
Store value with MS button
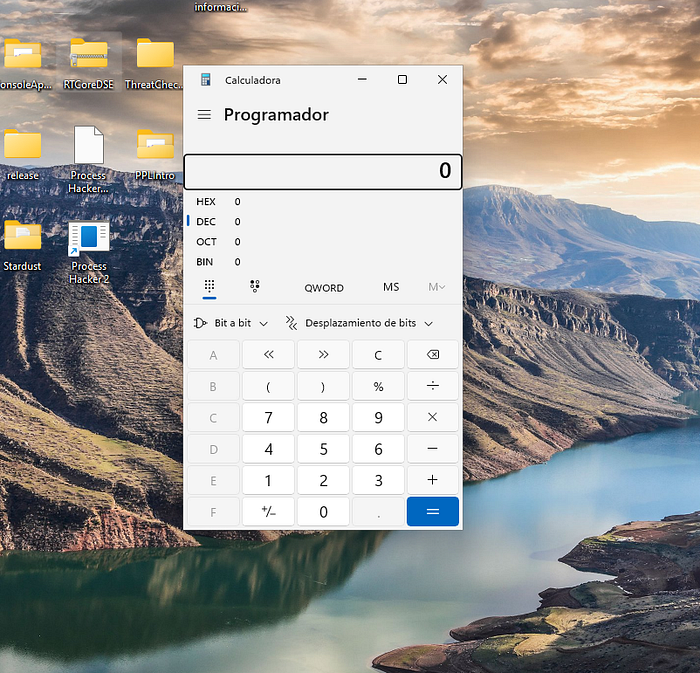[x=391, y=287]
